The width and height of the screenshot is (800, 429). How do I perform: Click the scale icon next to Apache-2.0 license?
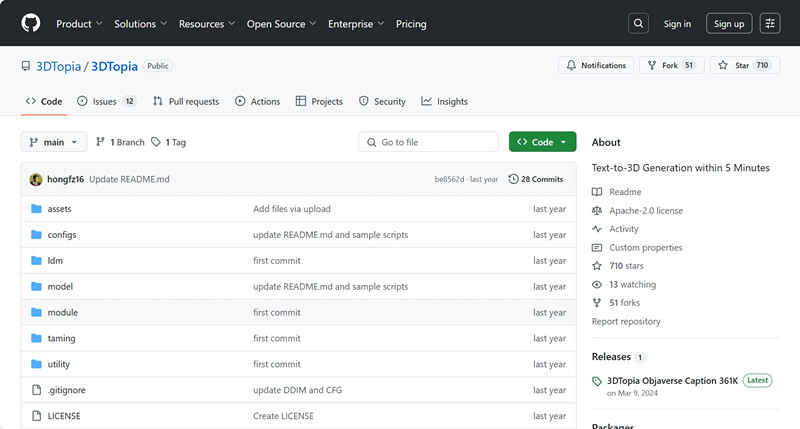click(597, 211)
